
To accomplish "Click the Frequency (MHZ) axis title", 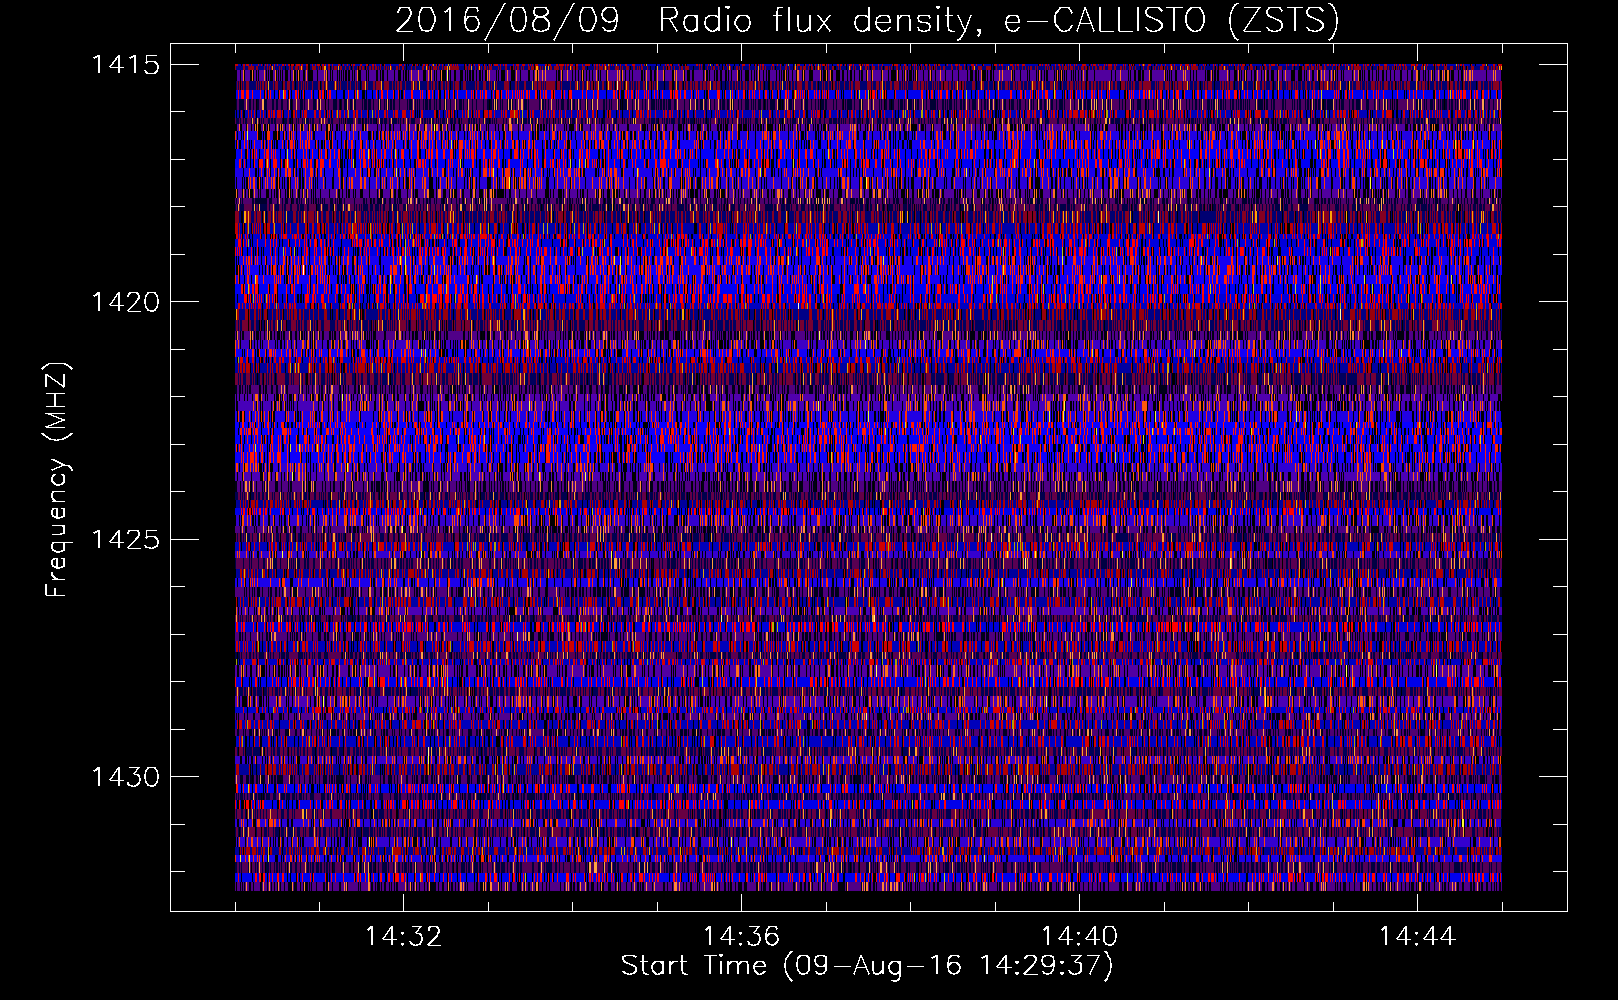I will click(57, 479).
